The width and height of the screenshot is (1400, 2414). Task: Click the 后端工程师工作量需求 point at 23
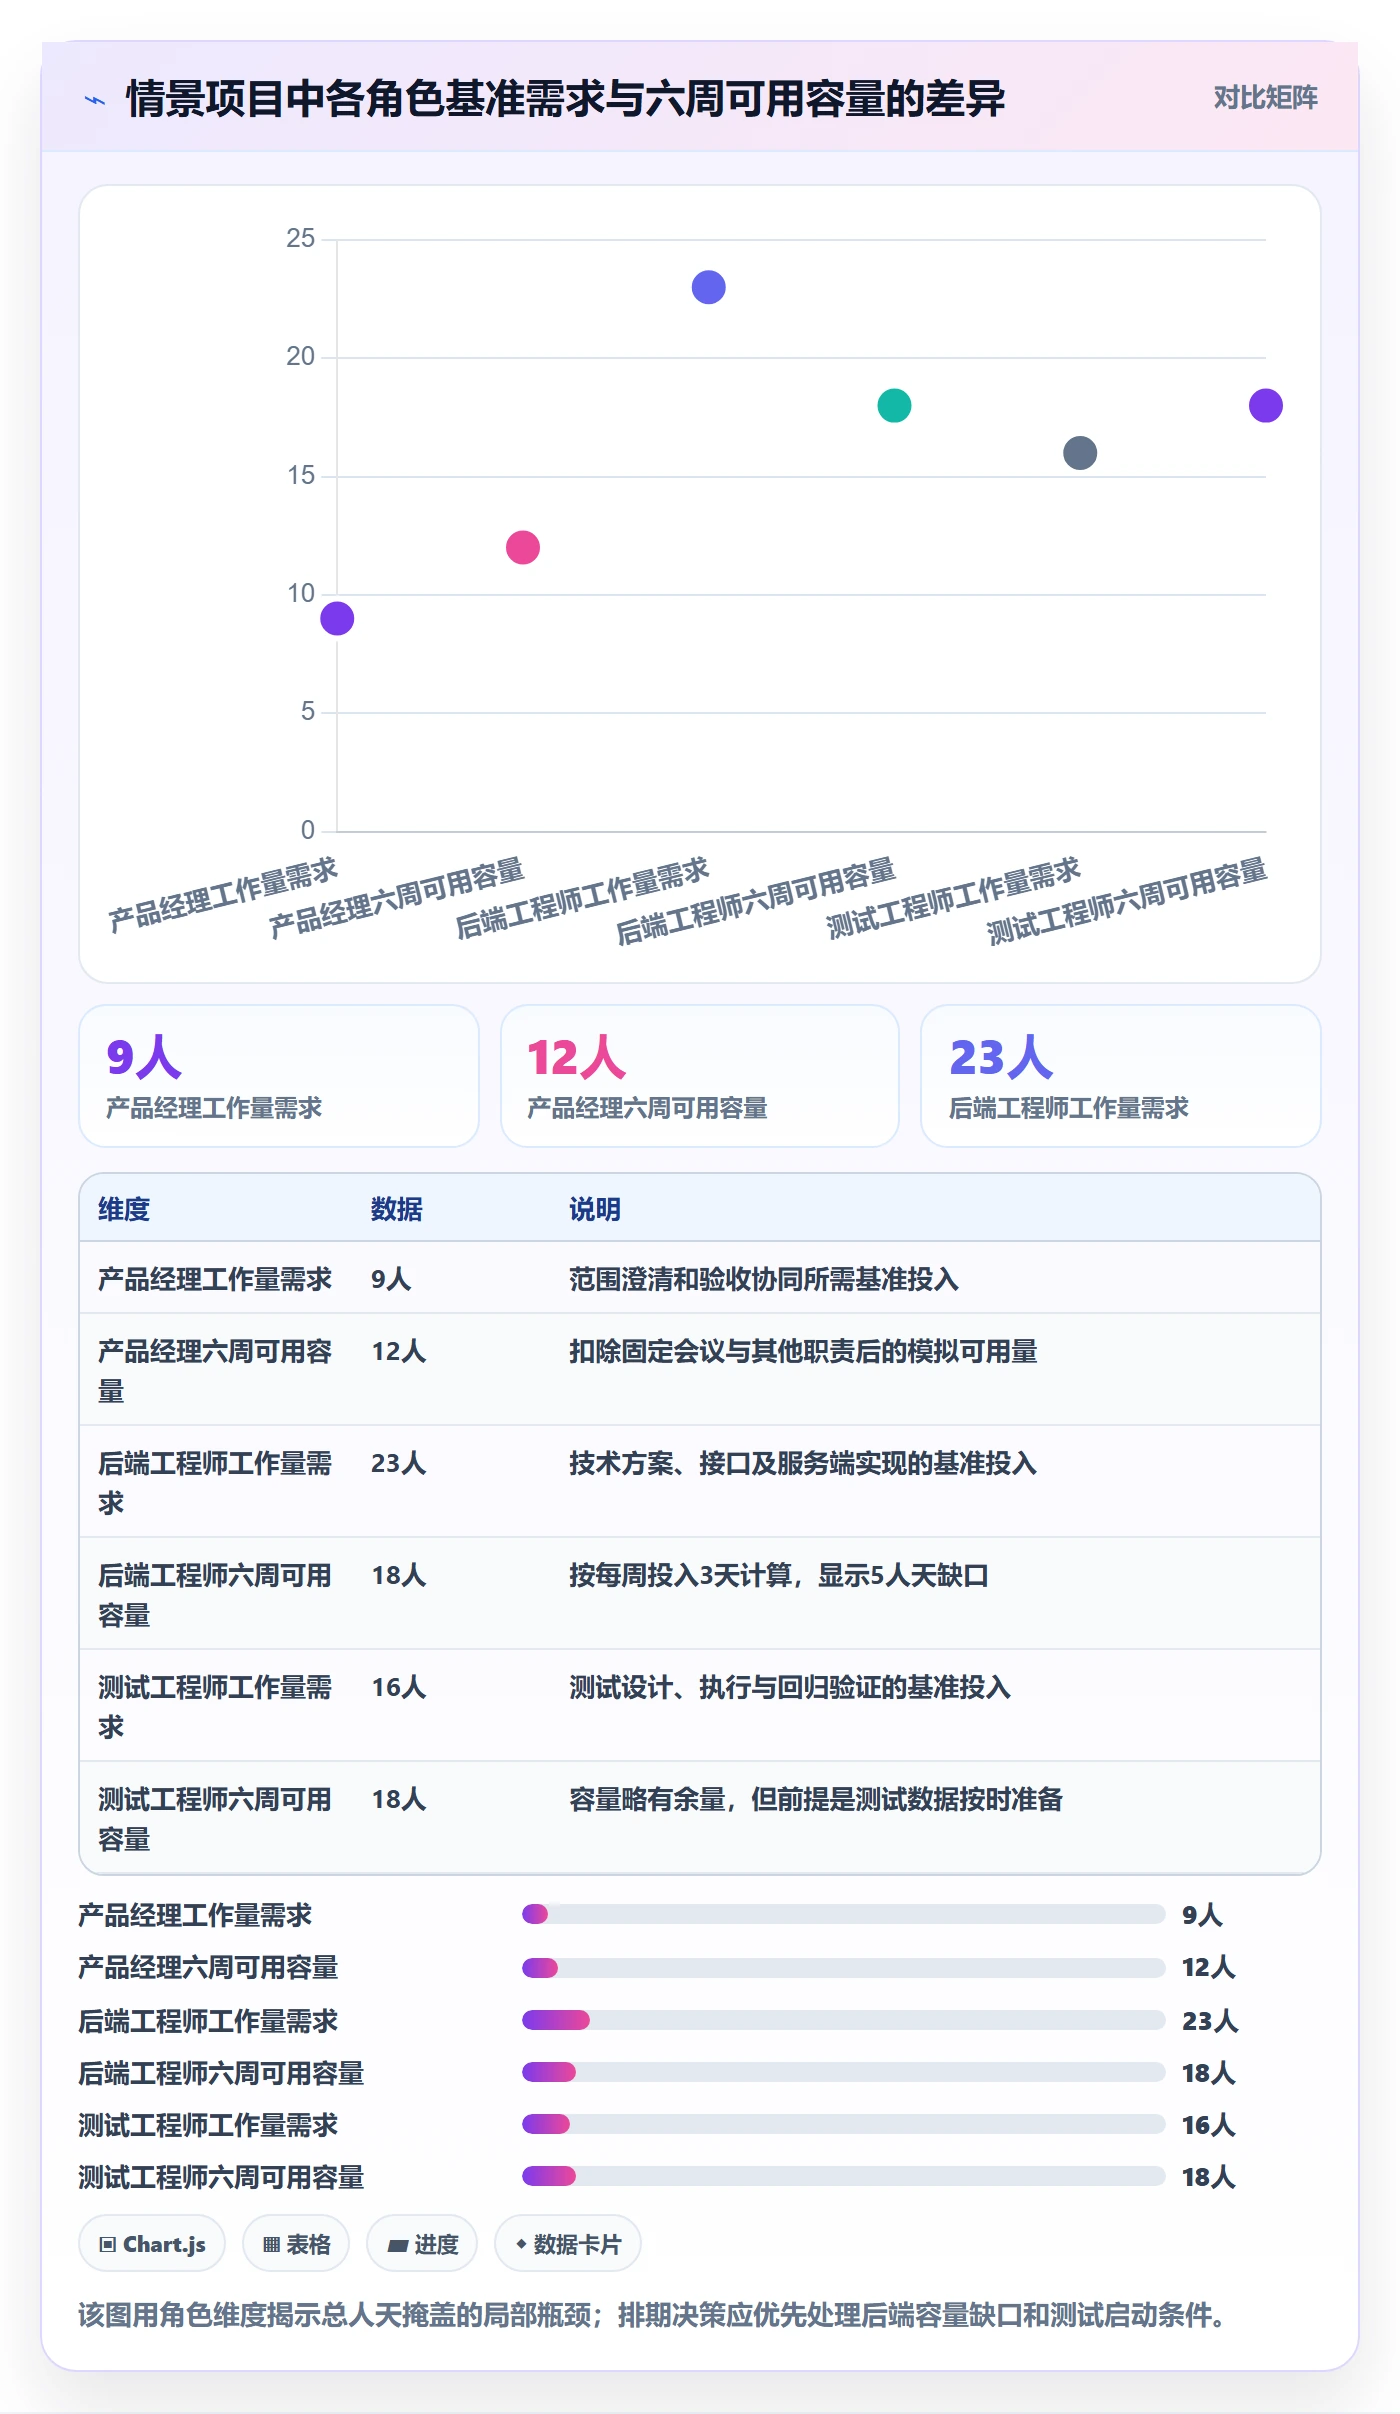coord(708,287)
